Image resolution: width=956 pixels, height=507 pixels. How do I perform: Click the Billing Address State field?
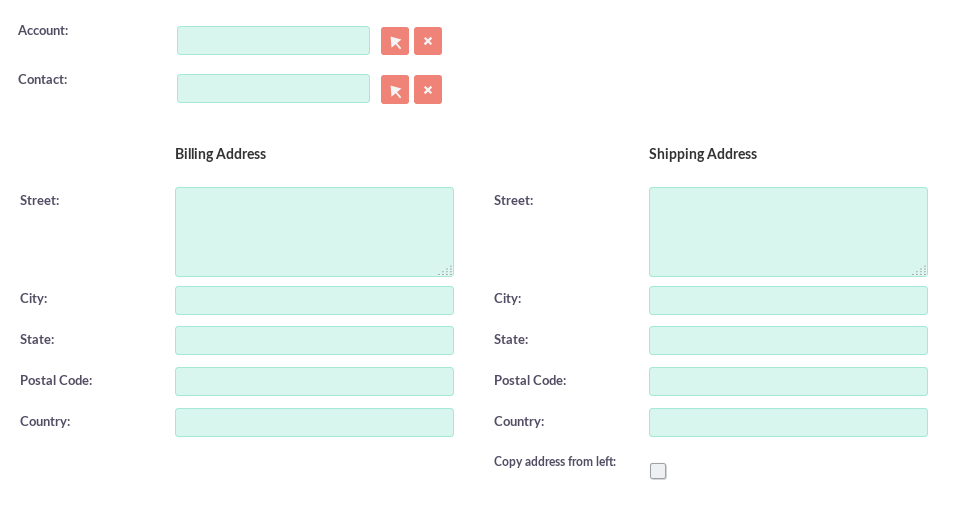314,341
